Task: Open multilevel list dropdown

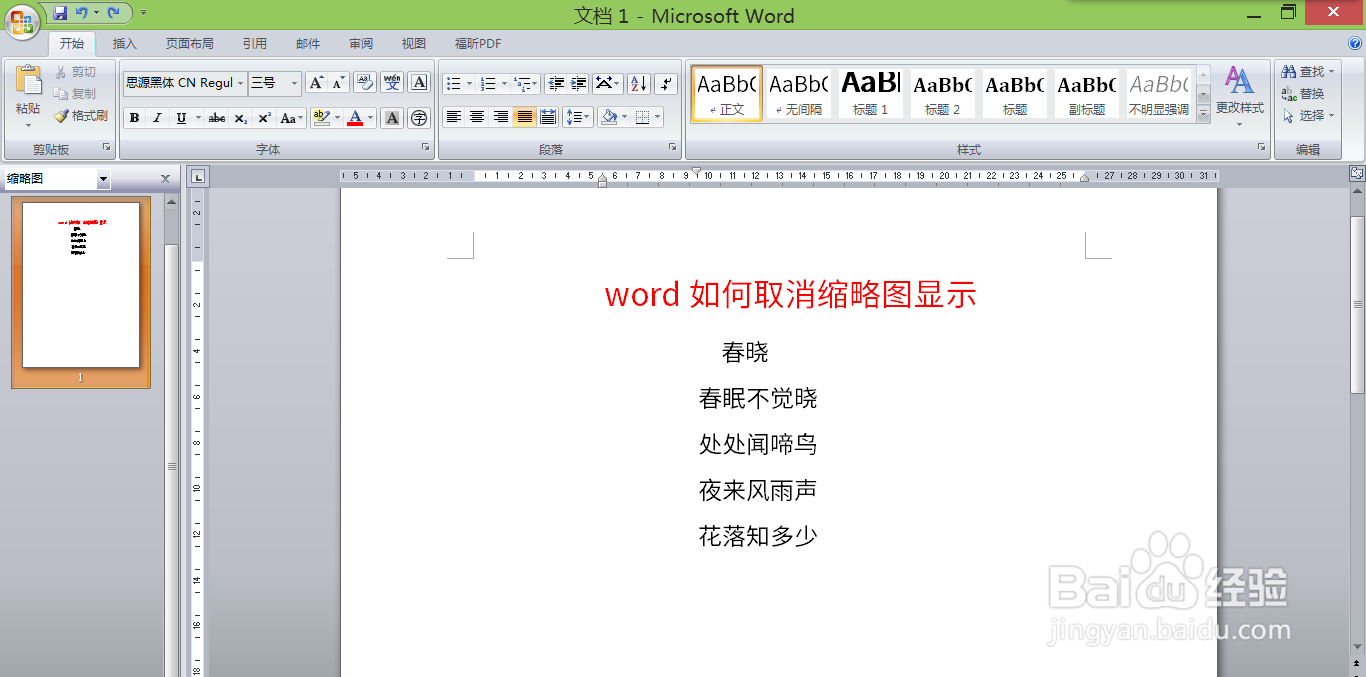Action: pos(536,83)
